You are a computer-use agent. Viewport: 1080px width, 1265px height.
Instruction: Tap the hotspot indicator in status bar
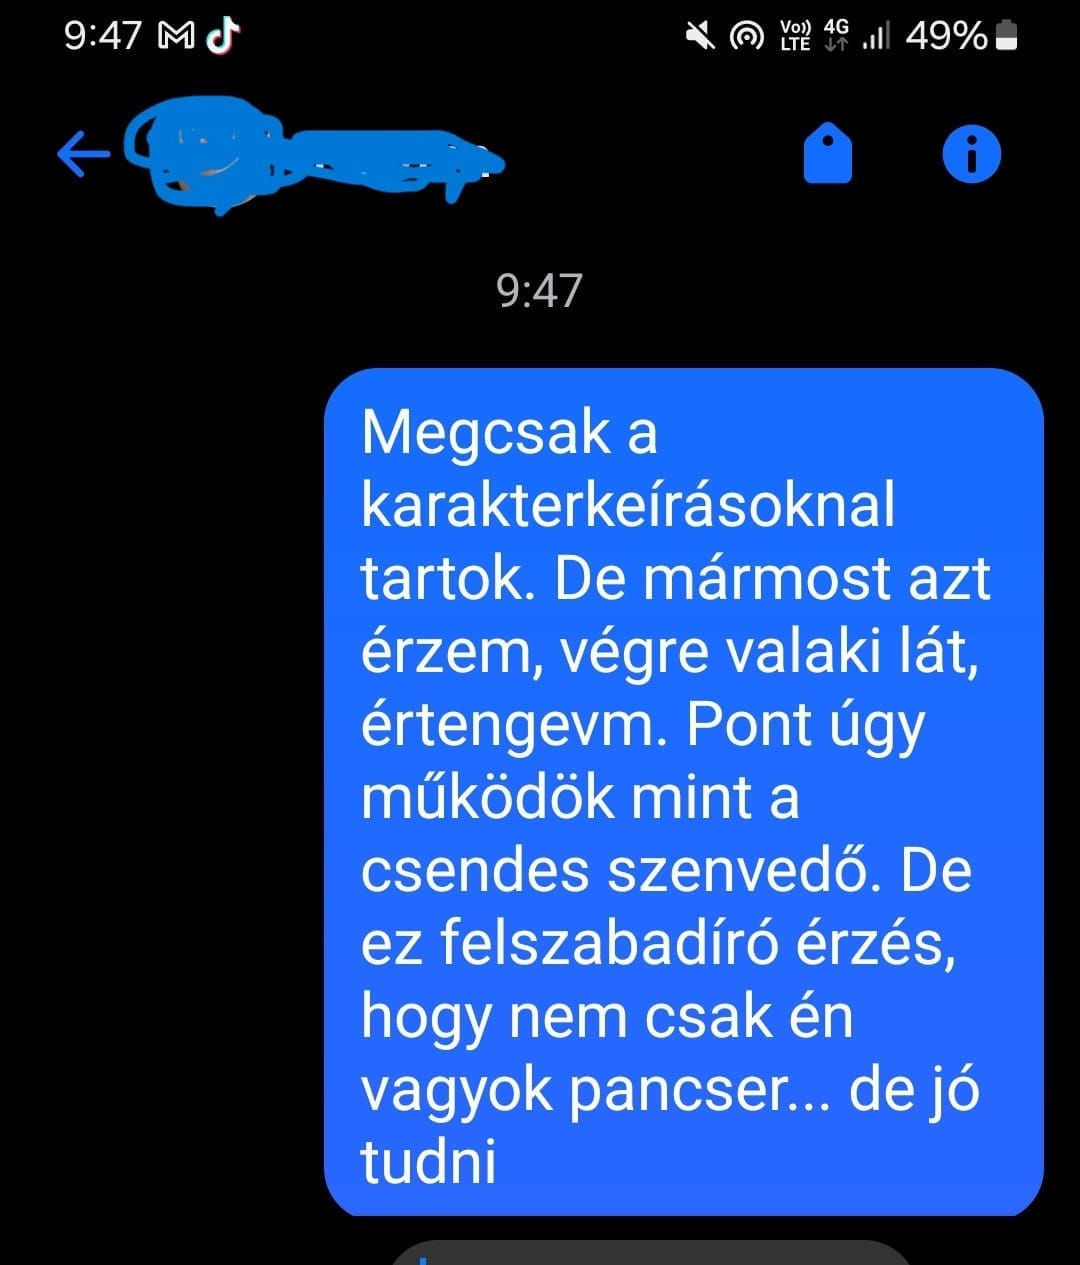click(746, 37)
